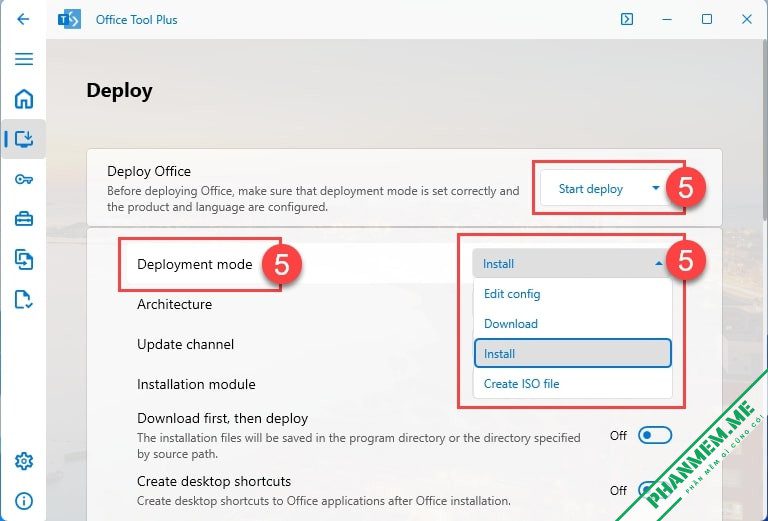Viewport: 768px width, 521px height.
Task: Open the command box title-bar icon
Action: click(627, 19)
